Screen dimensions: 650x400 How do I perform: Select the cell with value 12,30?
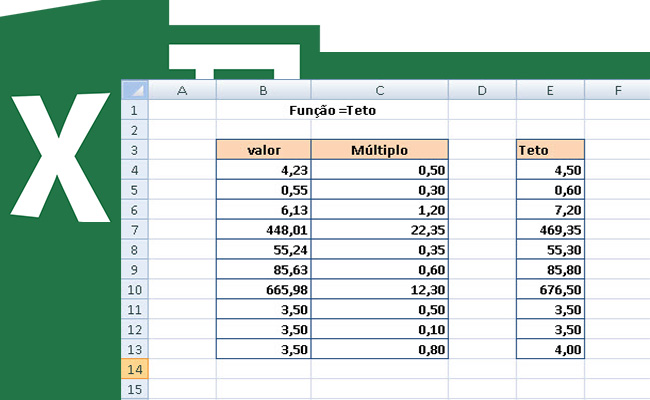[x=380, y=289]
